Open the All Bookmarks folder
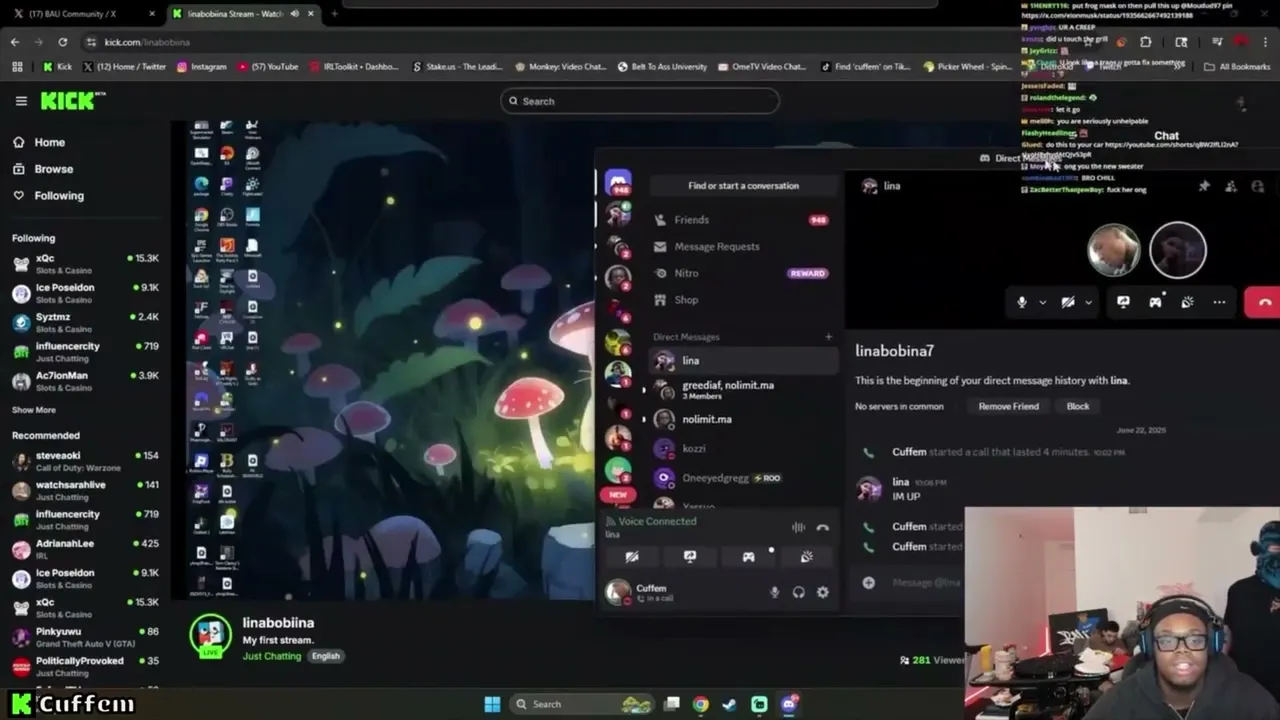 click(1237, 67)
